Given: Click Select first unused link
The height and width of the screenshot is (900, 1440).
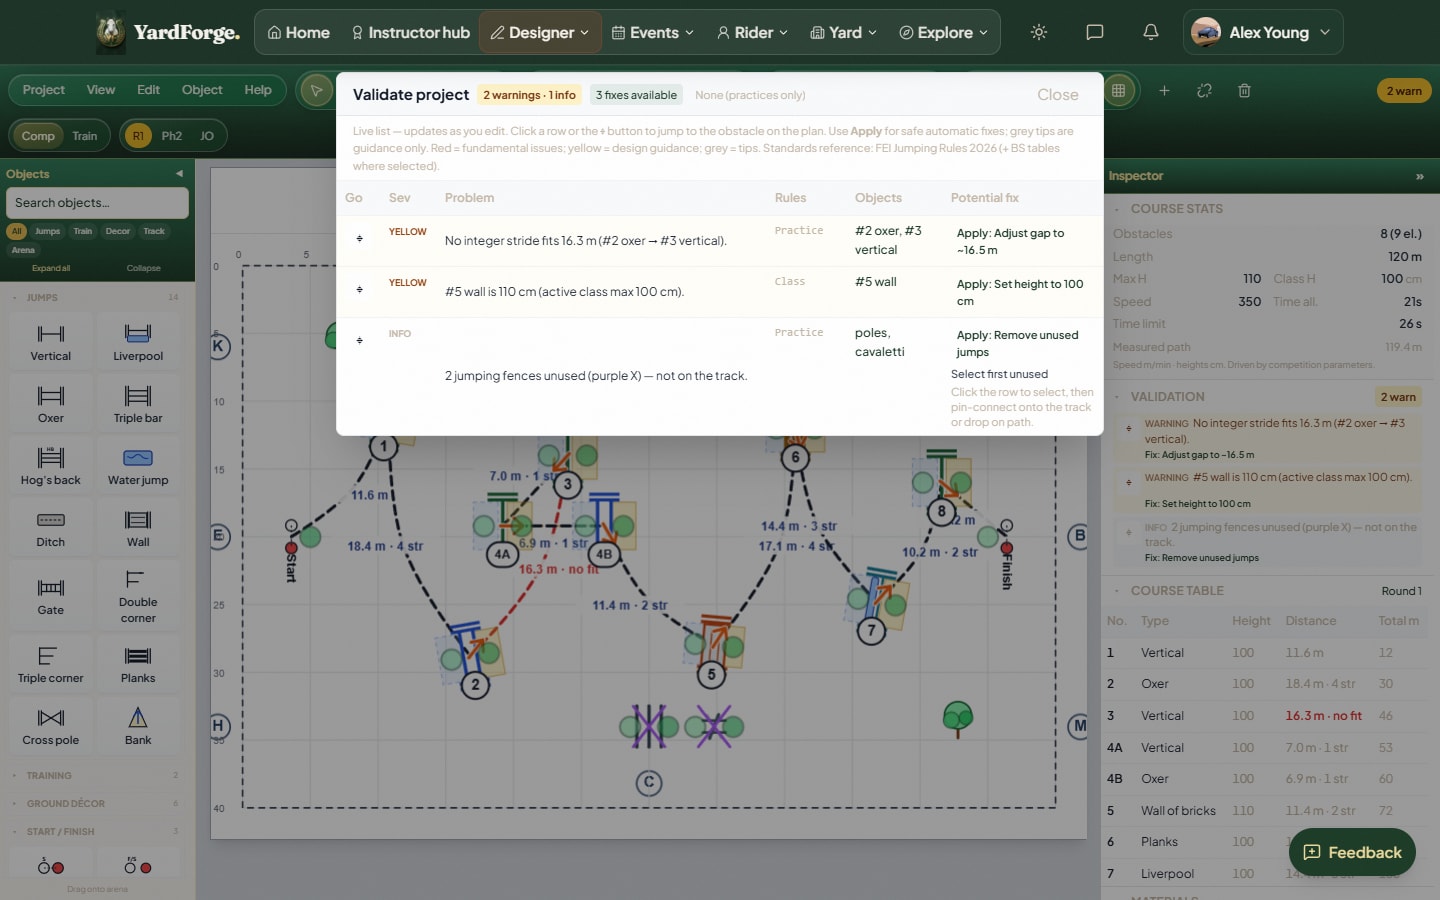Looking at the screenshot, I should point(999,374).
